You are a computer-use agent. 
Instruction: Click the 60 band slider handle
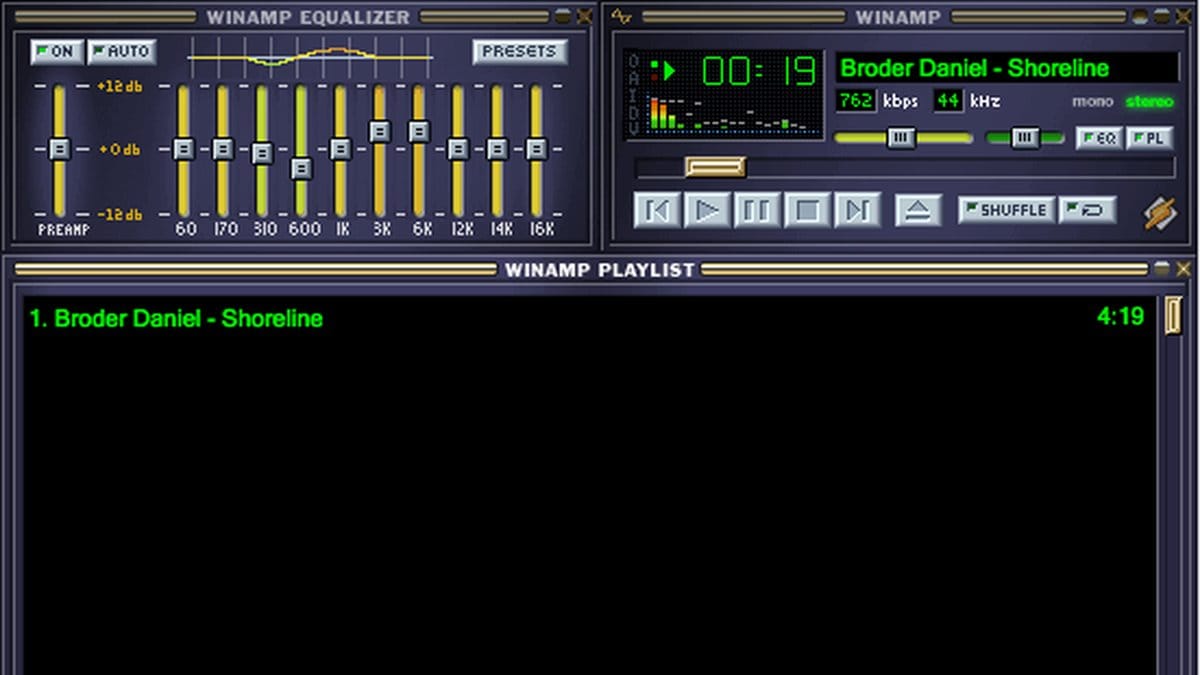click(184, 149)
